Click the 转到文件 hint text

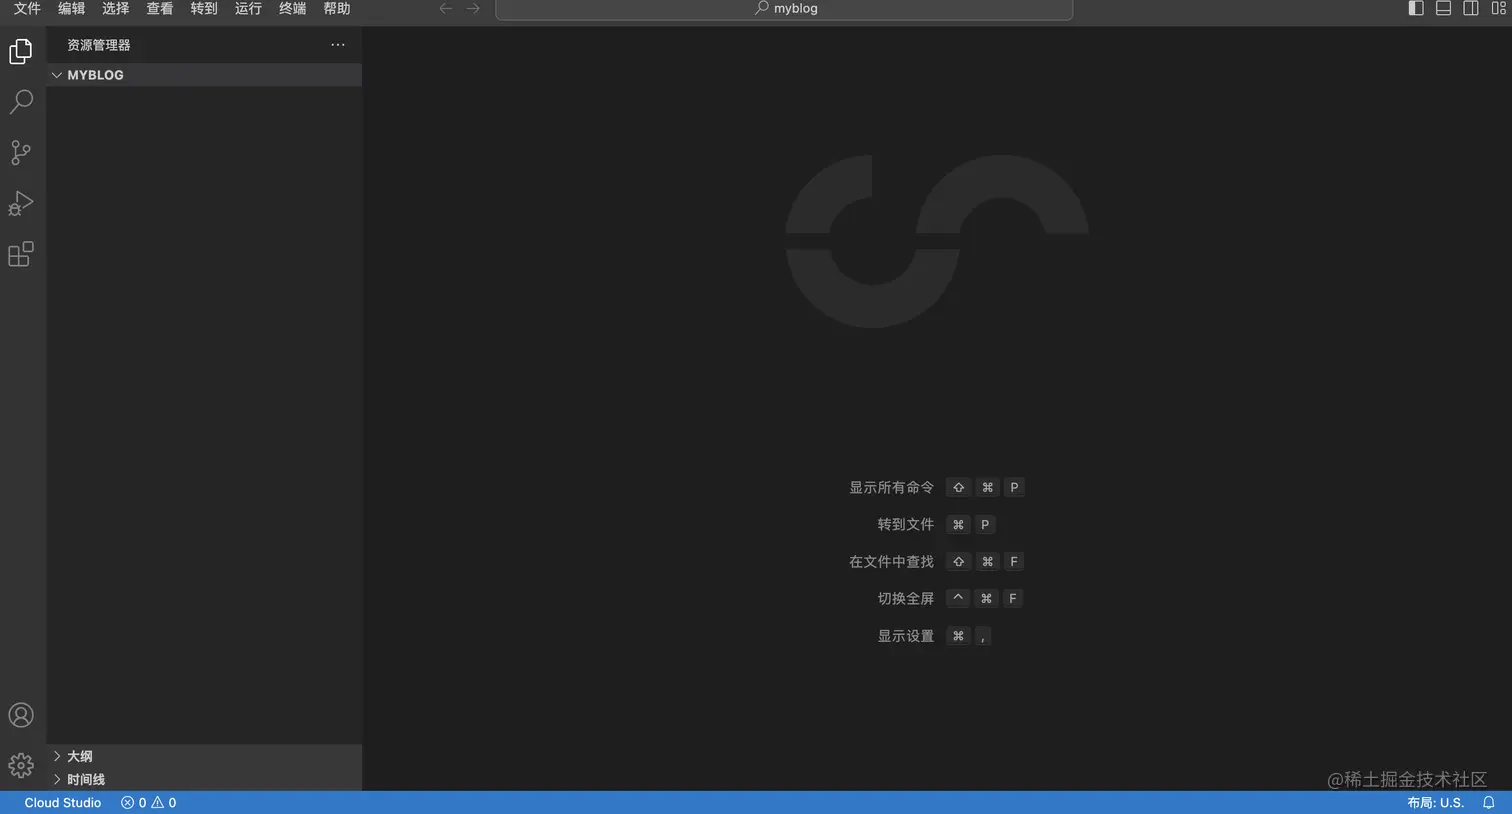(x=905, y=525)
